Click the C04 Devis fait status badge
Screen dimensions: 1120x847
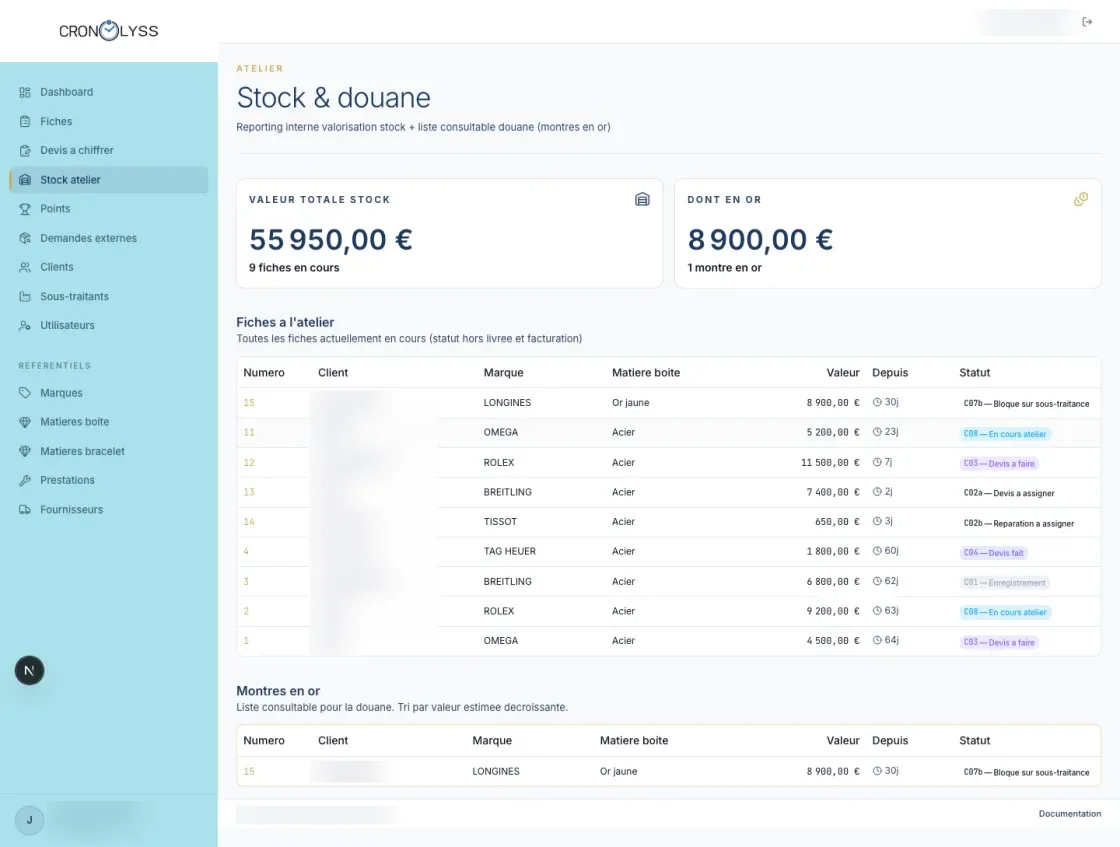[x=994, y=553]
